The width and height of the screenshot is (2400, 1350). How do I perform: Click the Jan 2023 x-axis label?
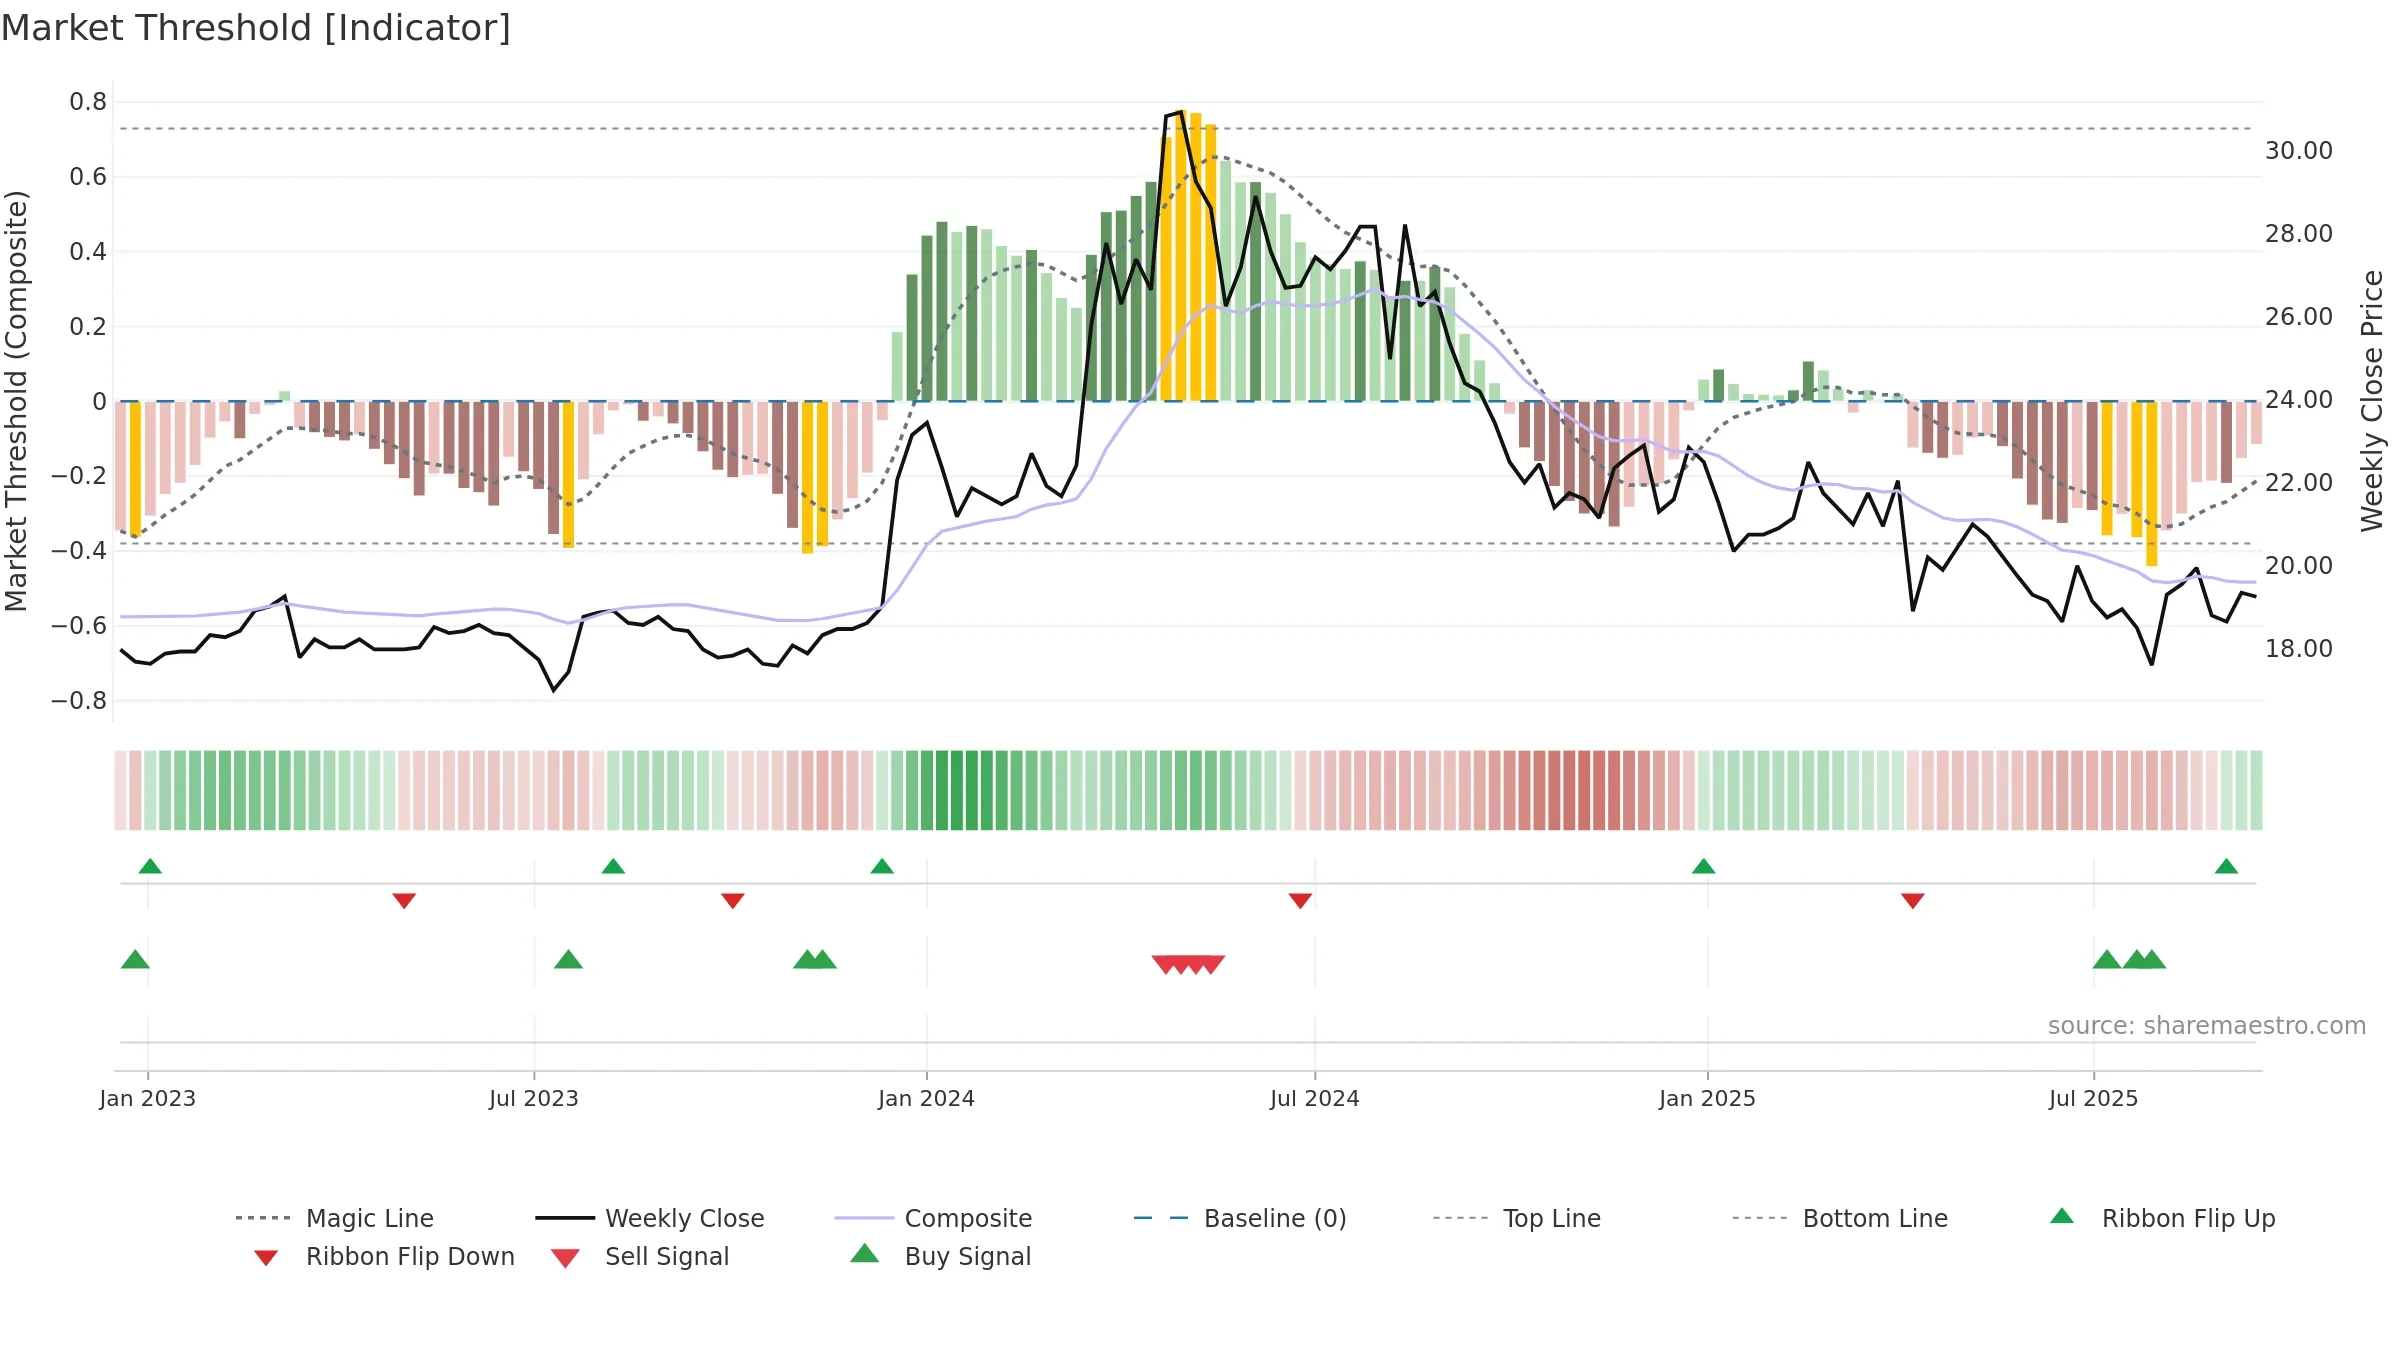click(x=148, y=1098)
